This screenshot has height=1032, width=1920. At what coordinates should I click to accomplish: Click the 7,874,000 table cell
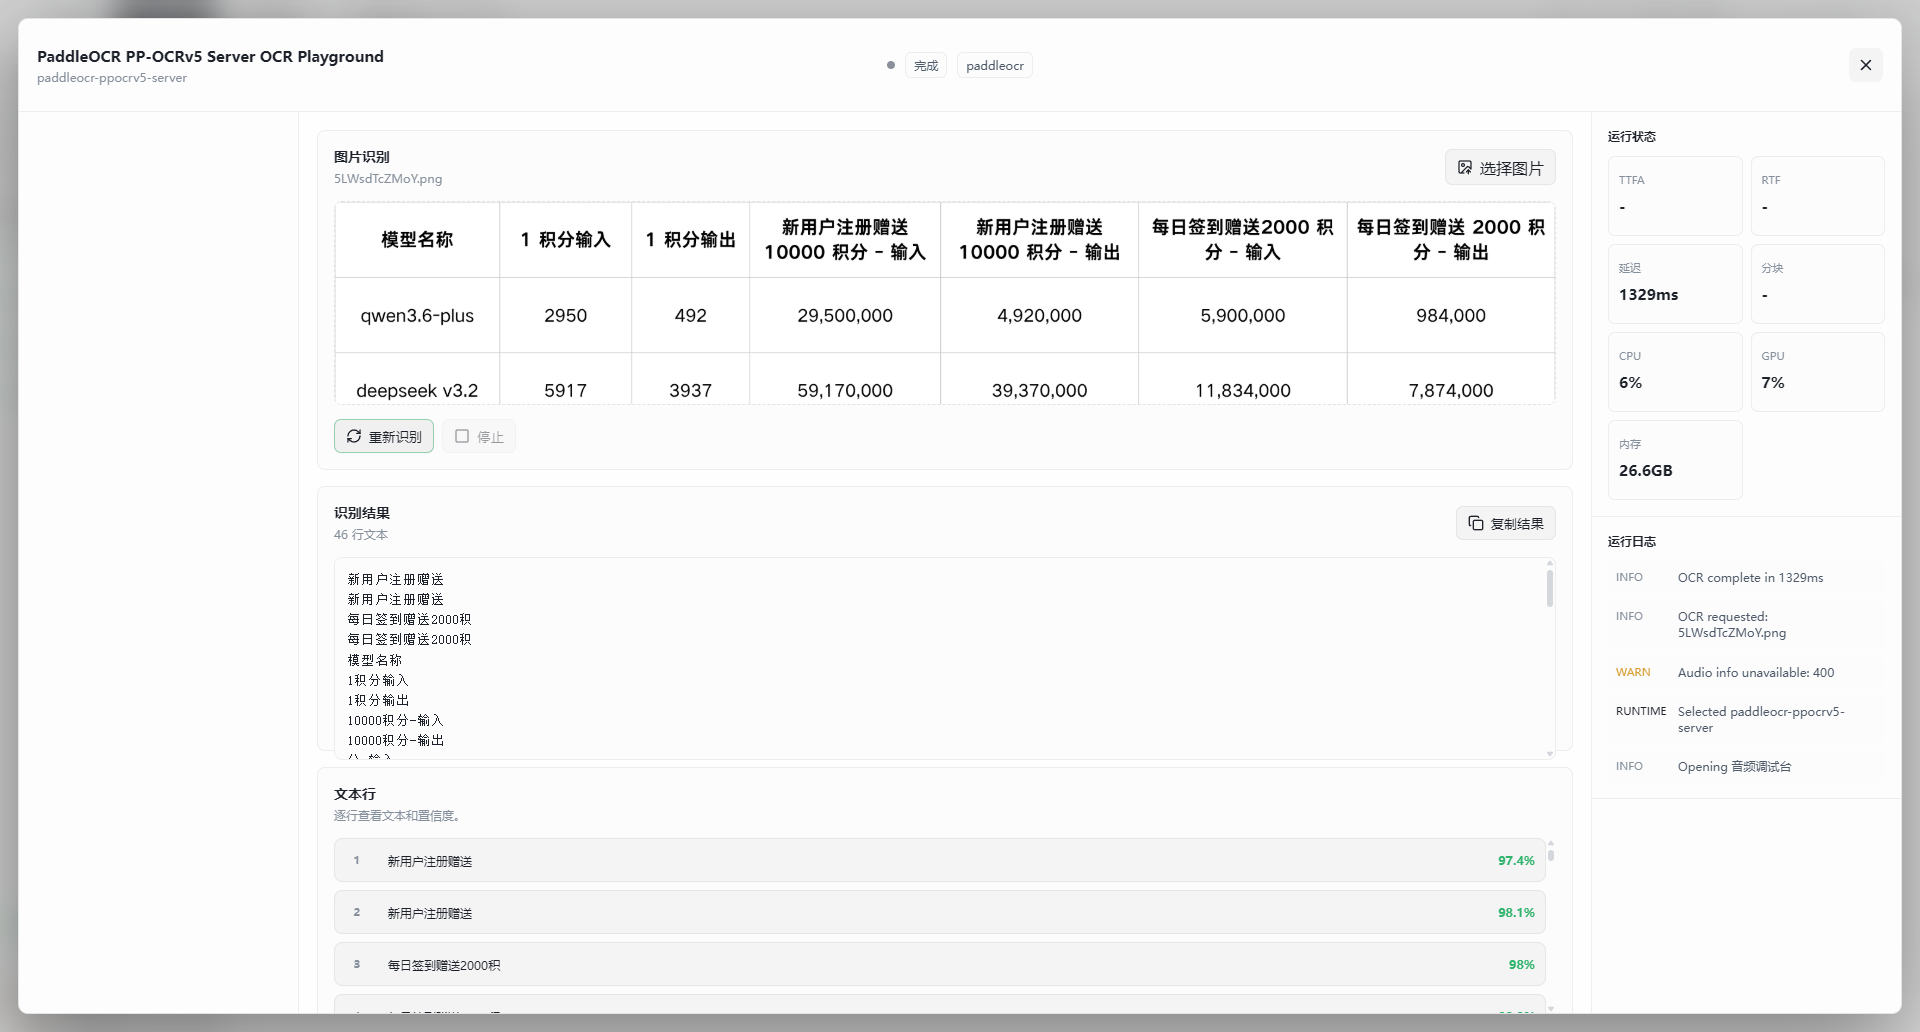[1451, 390]
